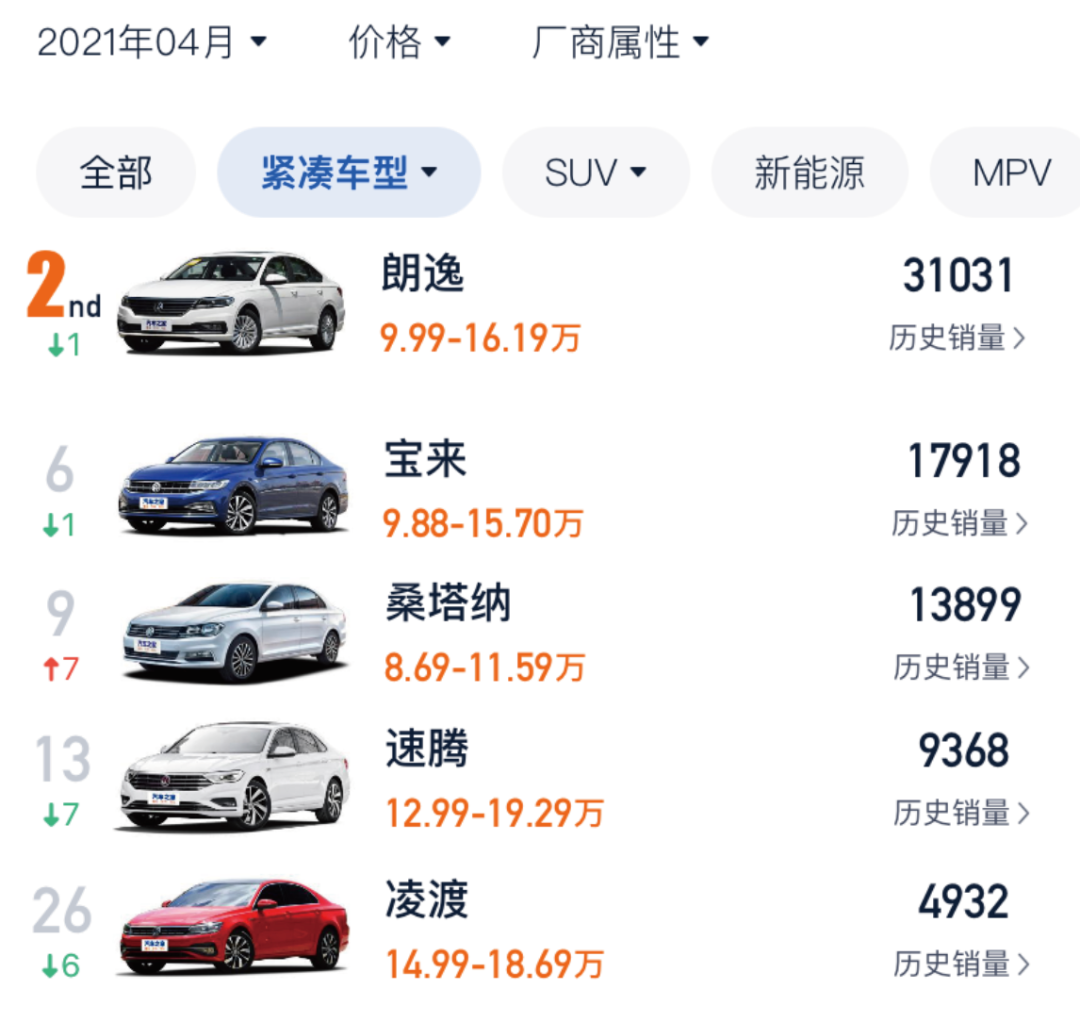Expand the 价格 price filter
This screenshot has height=1022, width=1080.
coord(399,43)
